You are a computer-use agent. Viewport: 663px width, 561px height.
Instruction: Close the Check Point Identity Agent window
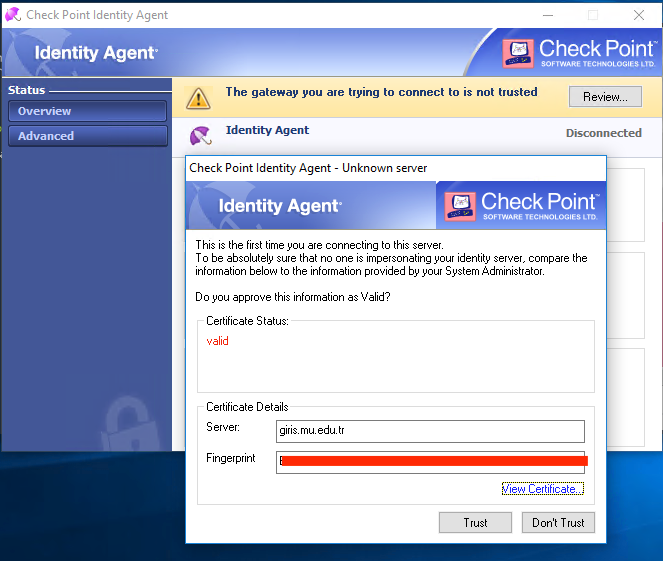point(639,15)
